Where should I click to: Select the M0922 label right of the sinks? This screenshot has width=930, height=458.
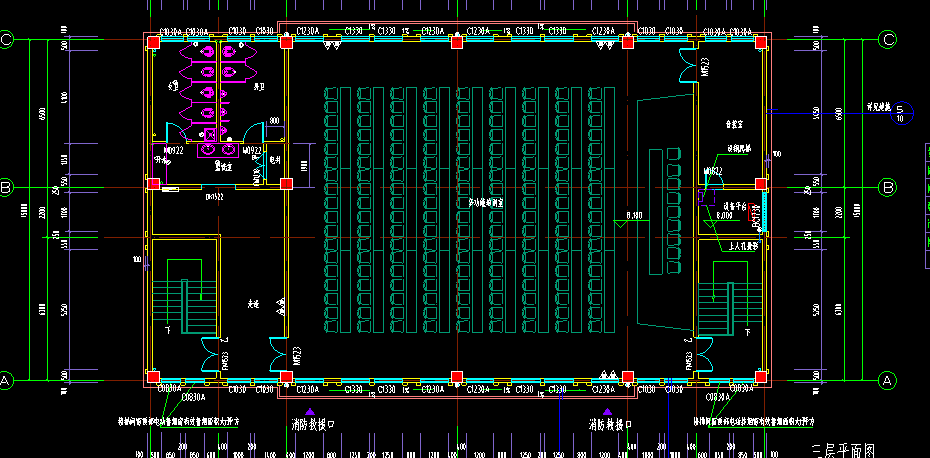(253, 151)
